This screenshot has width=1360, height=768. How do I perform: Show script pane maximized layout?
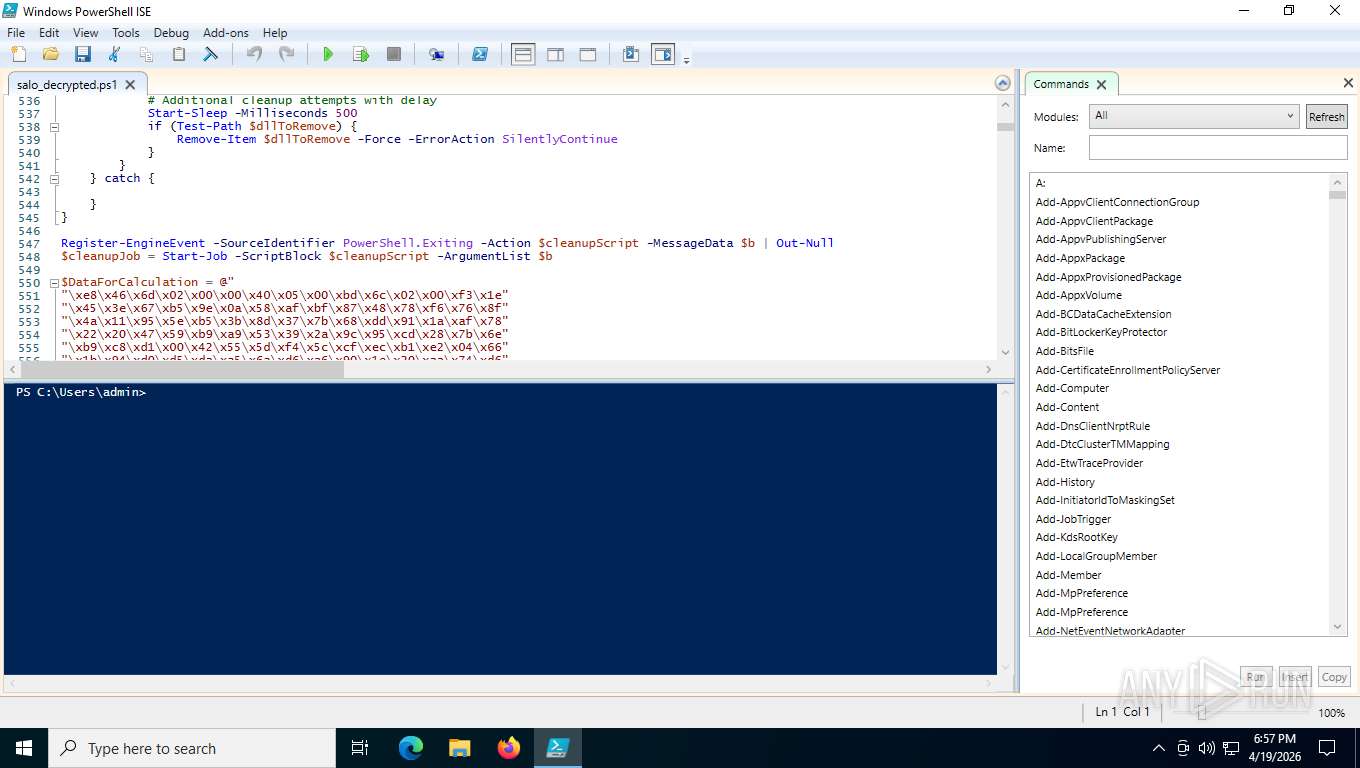tap(588, 54)
